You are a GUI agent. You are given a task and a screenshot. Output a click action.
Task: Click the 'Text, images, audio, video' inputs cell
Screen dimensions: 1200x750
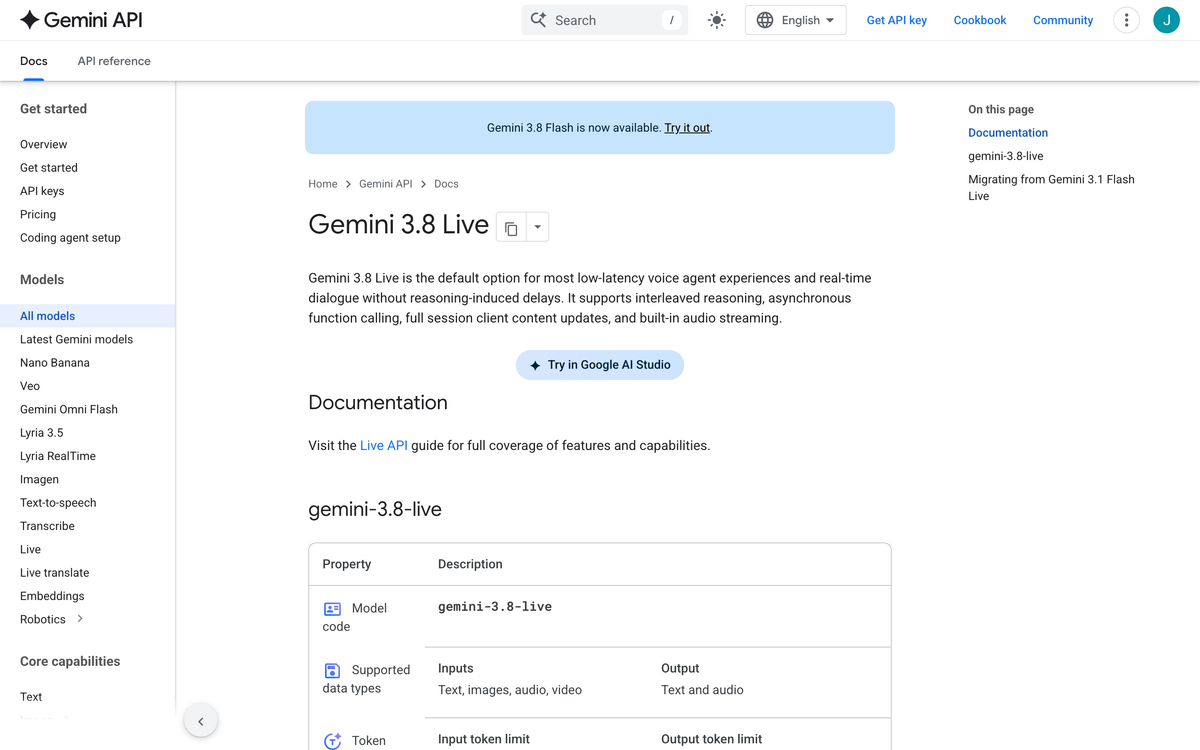point(510,690)
